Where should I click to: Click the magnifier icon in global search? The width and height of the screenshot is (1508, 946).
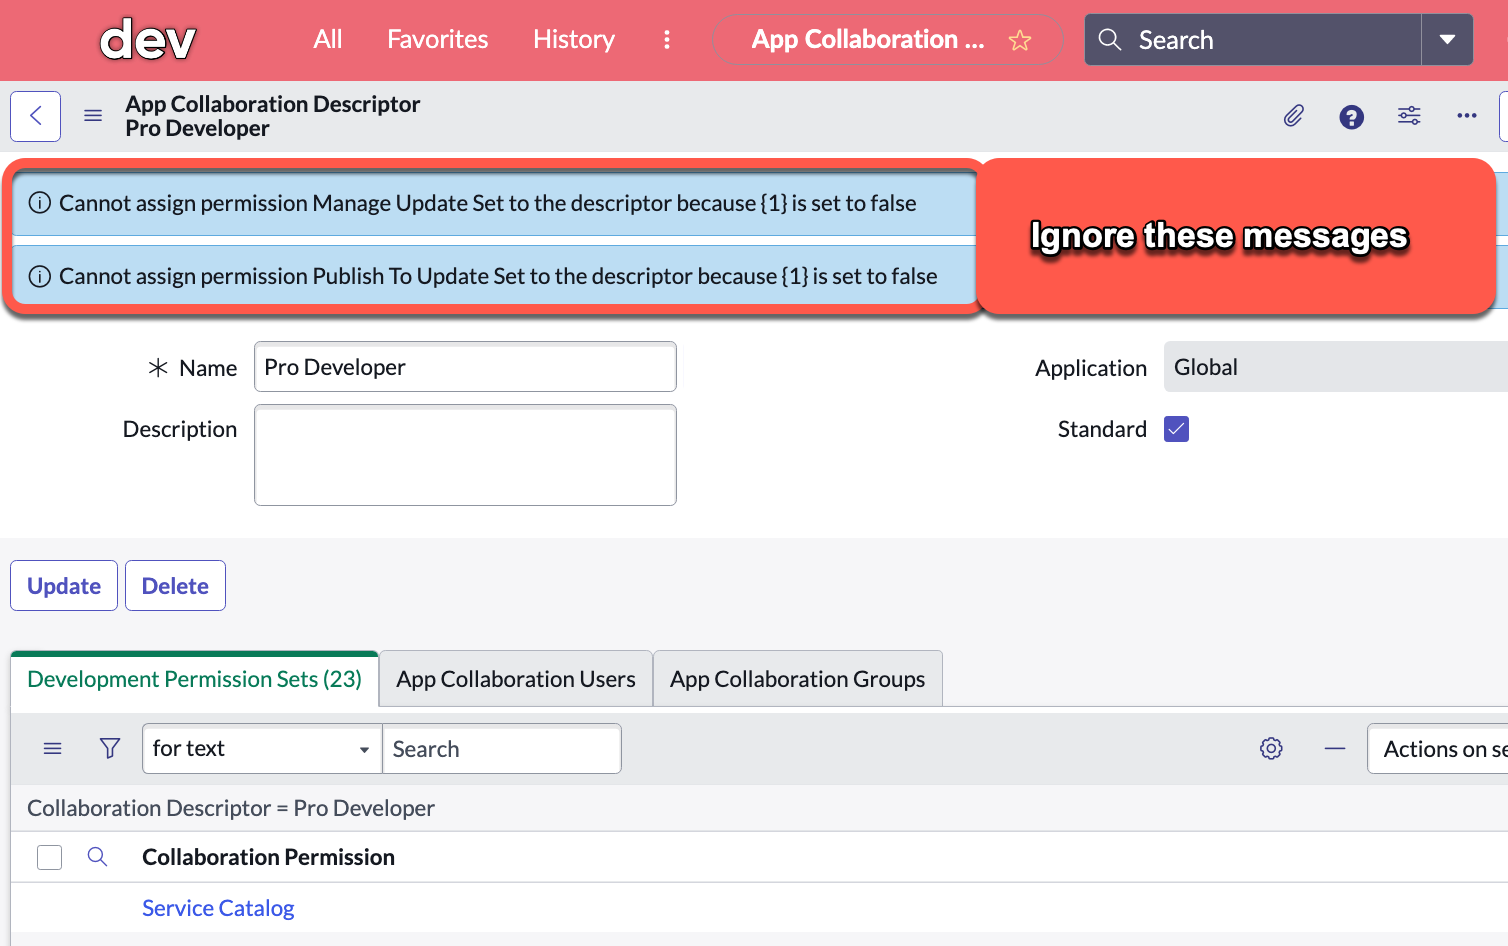(1110, 40)
